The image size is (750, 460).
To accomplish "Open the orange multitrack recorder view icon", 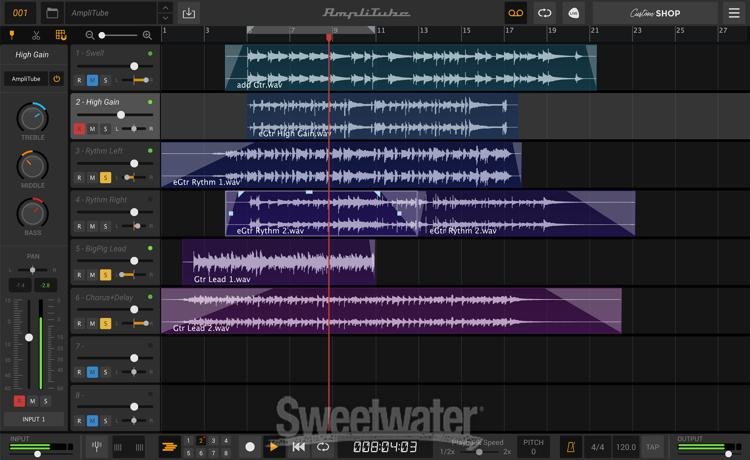I will [169, 447].
